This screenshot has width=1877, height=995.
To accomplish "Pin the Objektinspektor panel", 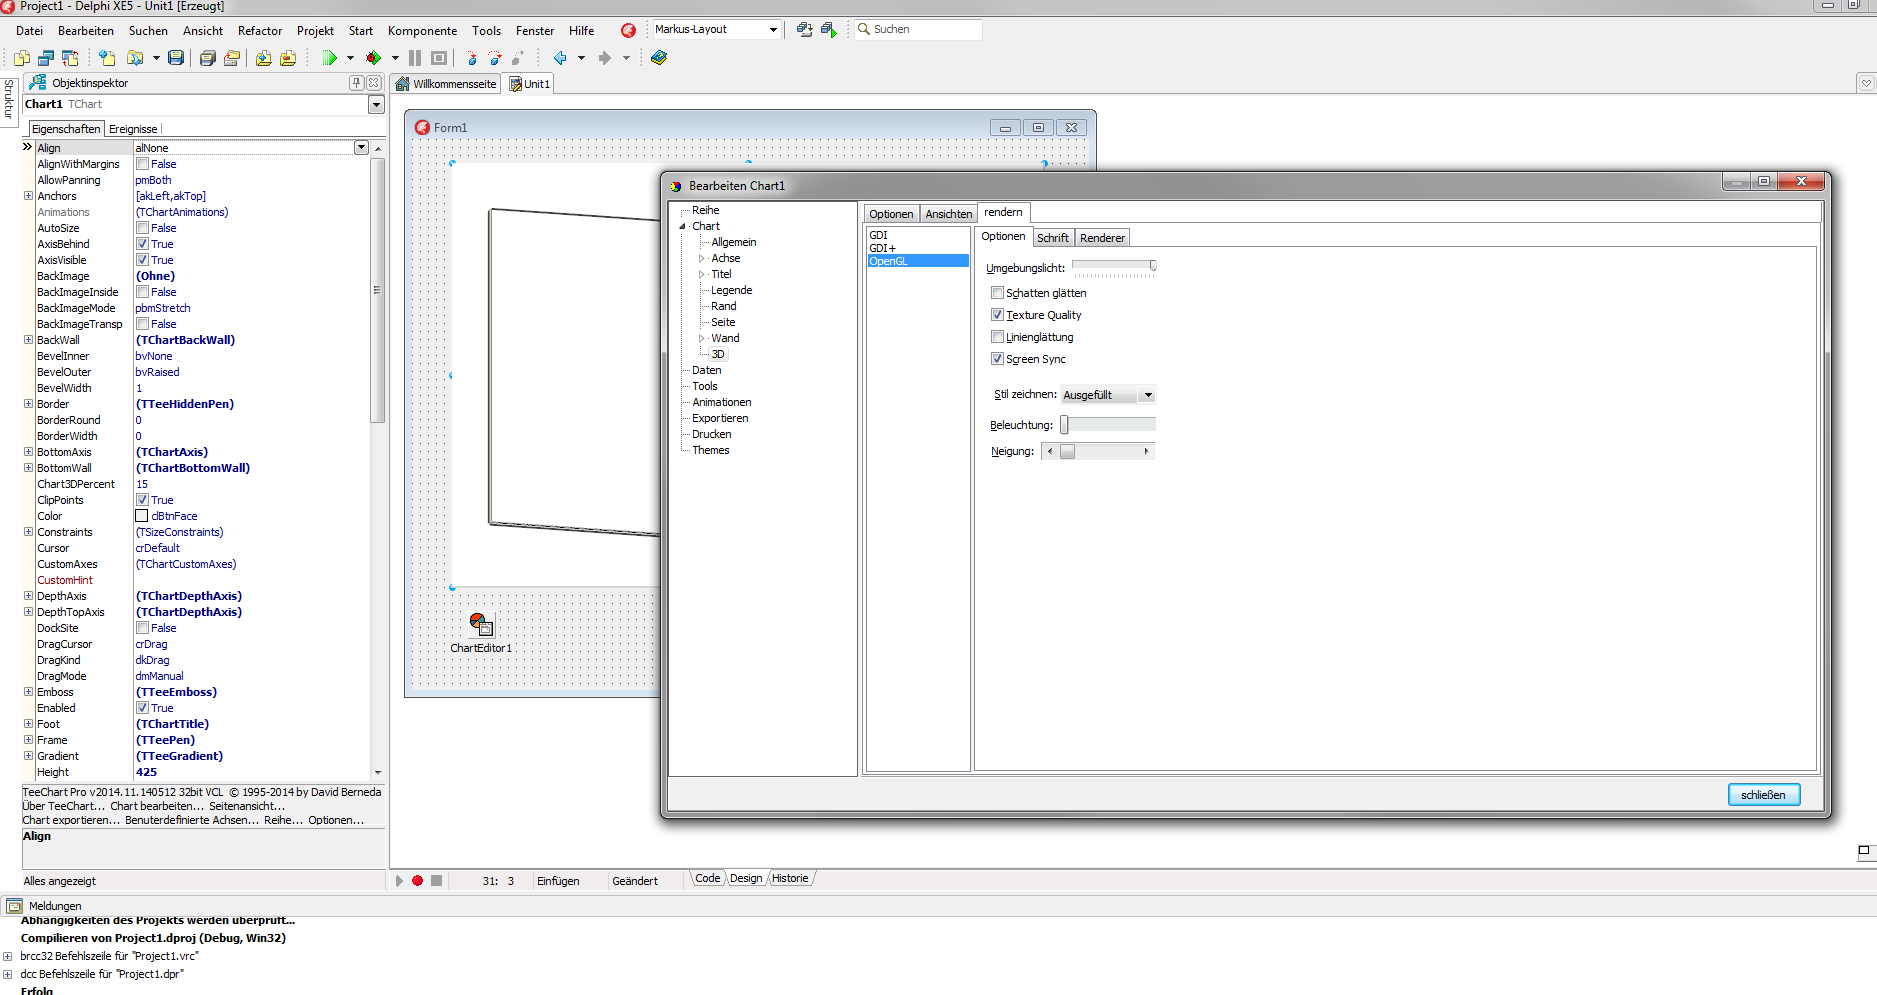I will point(357,83).
